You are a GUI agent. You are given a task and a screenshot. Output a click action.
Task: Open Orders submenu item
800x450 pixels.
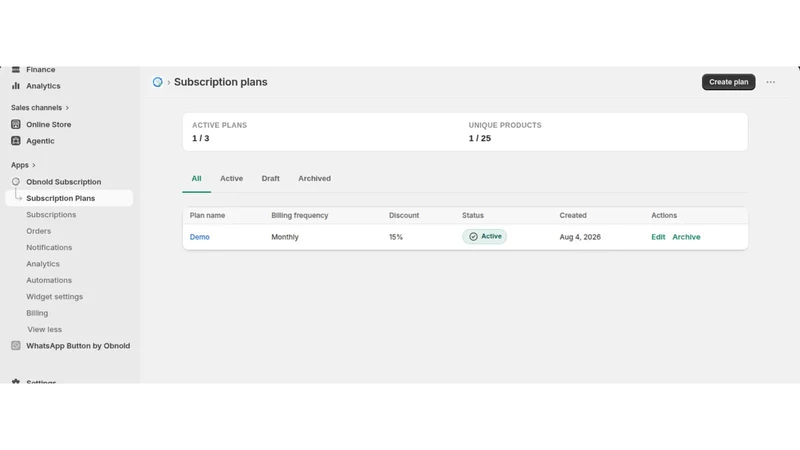[39, 231]
